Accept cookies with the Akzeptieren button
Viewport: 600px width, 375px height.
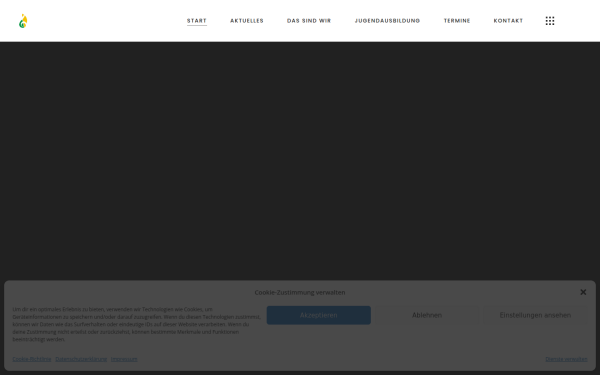(x=319, y=315)
